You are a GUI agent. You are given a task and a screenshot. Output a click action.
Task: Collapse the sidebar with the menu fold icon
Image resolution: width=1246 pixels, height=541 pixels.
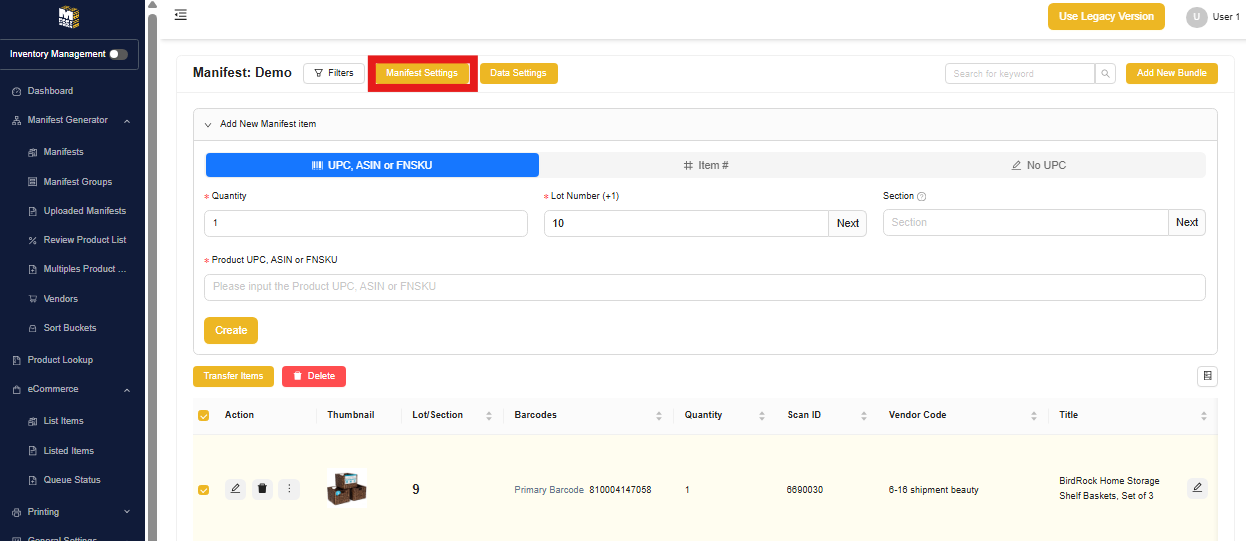point(180,15)
